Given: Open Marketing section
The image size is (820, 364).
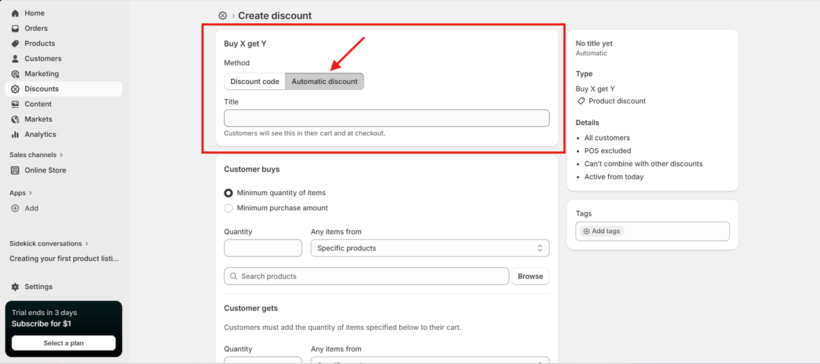Looking at the screenshot, I should tap(64, 74).
